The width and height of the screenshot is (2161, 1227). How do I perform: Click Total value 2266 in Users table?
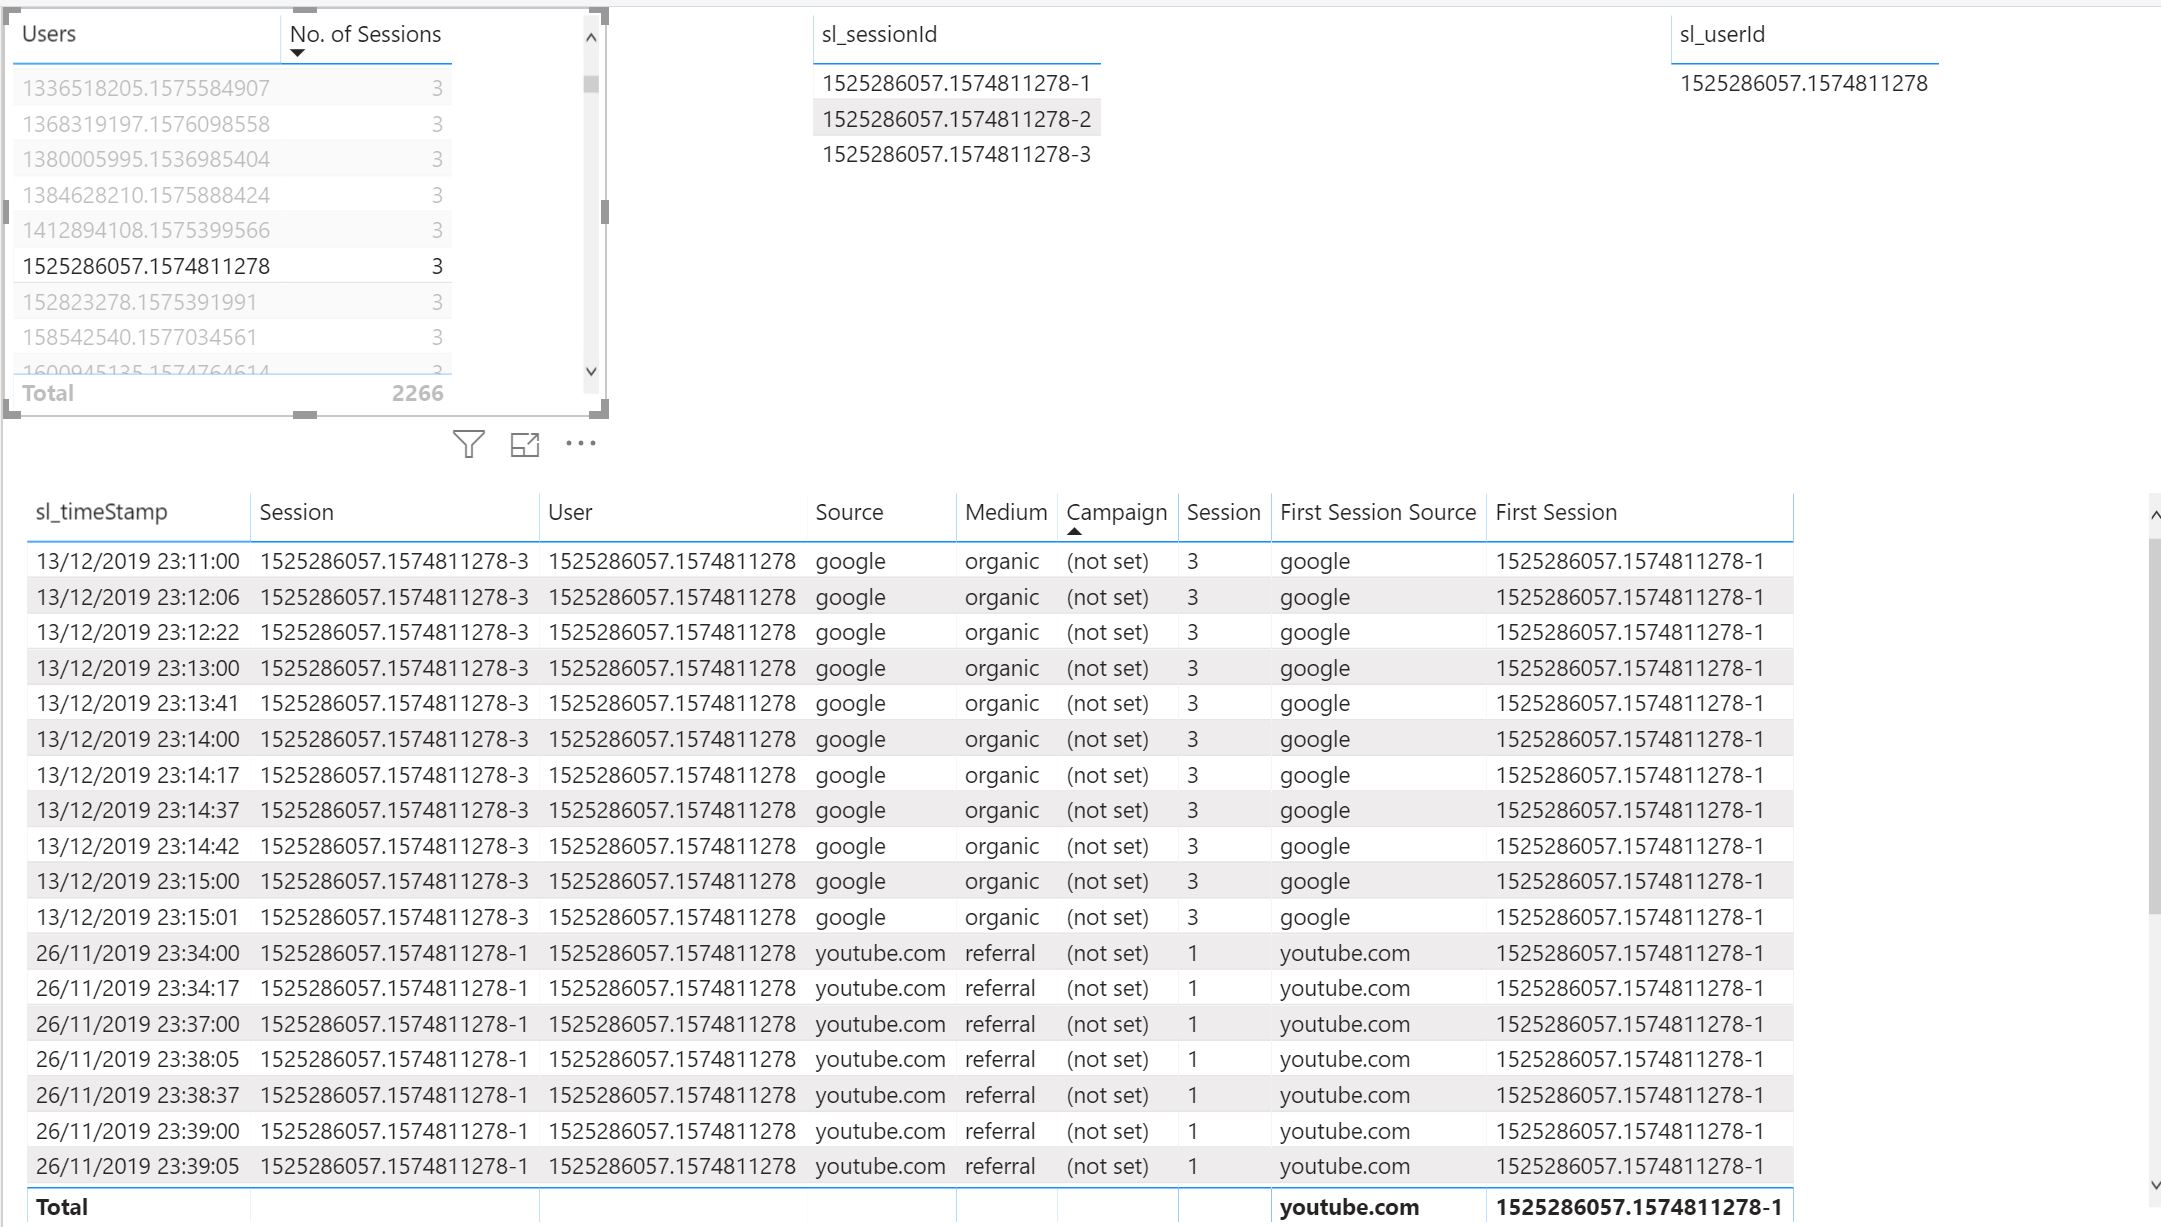point(417,393)
